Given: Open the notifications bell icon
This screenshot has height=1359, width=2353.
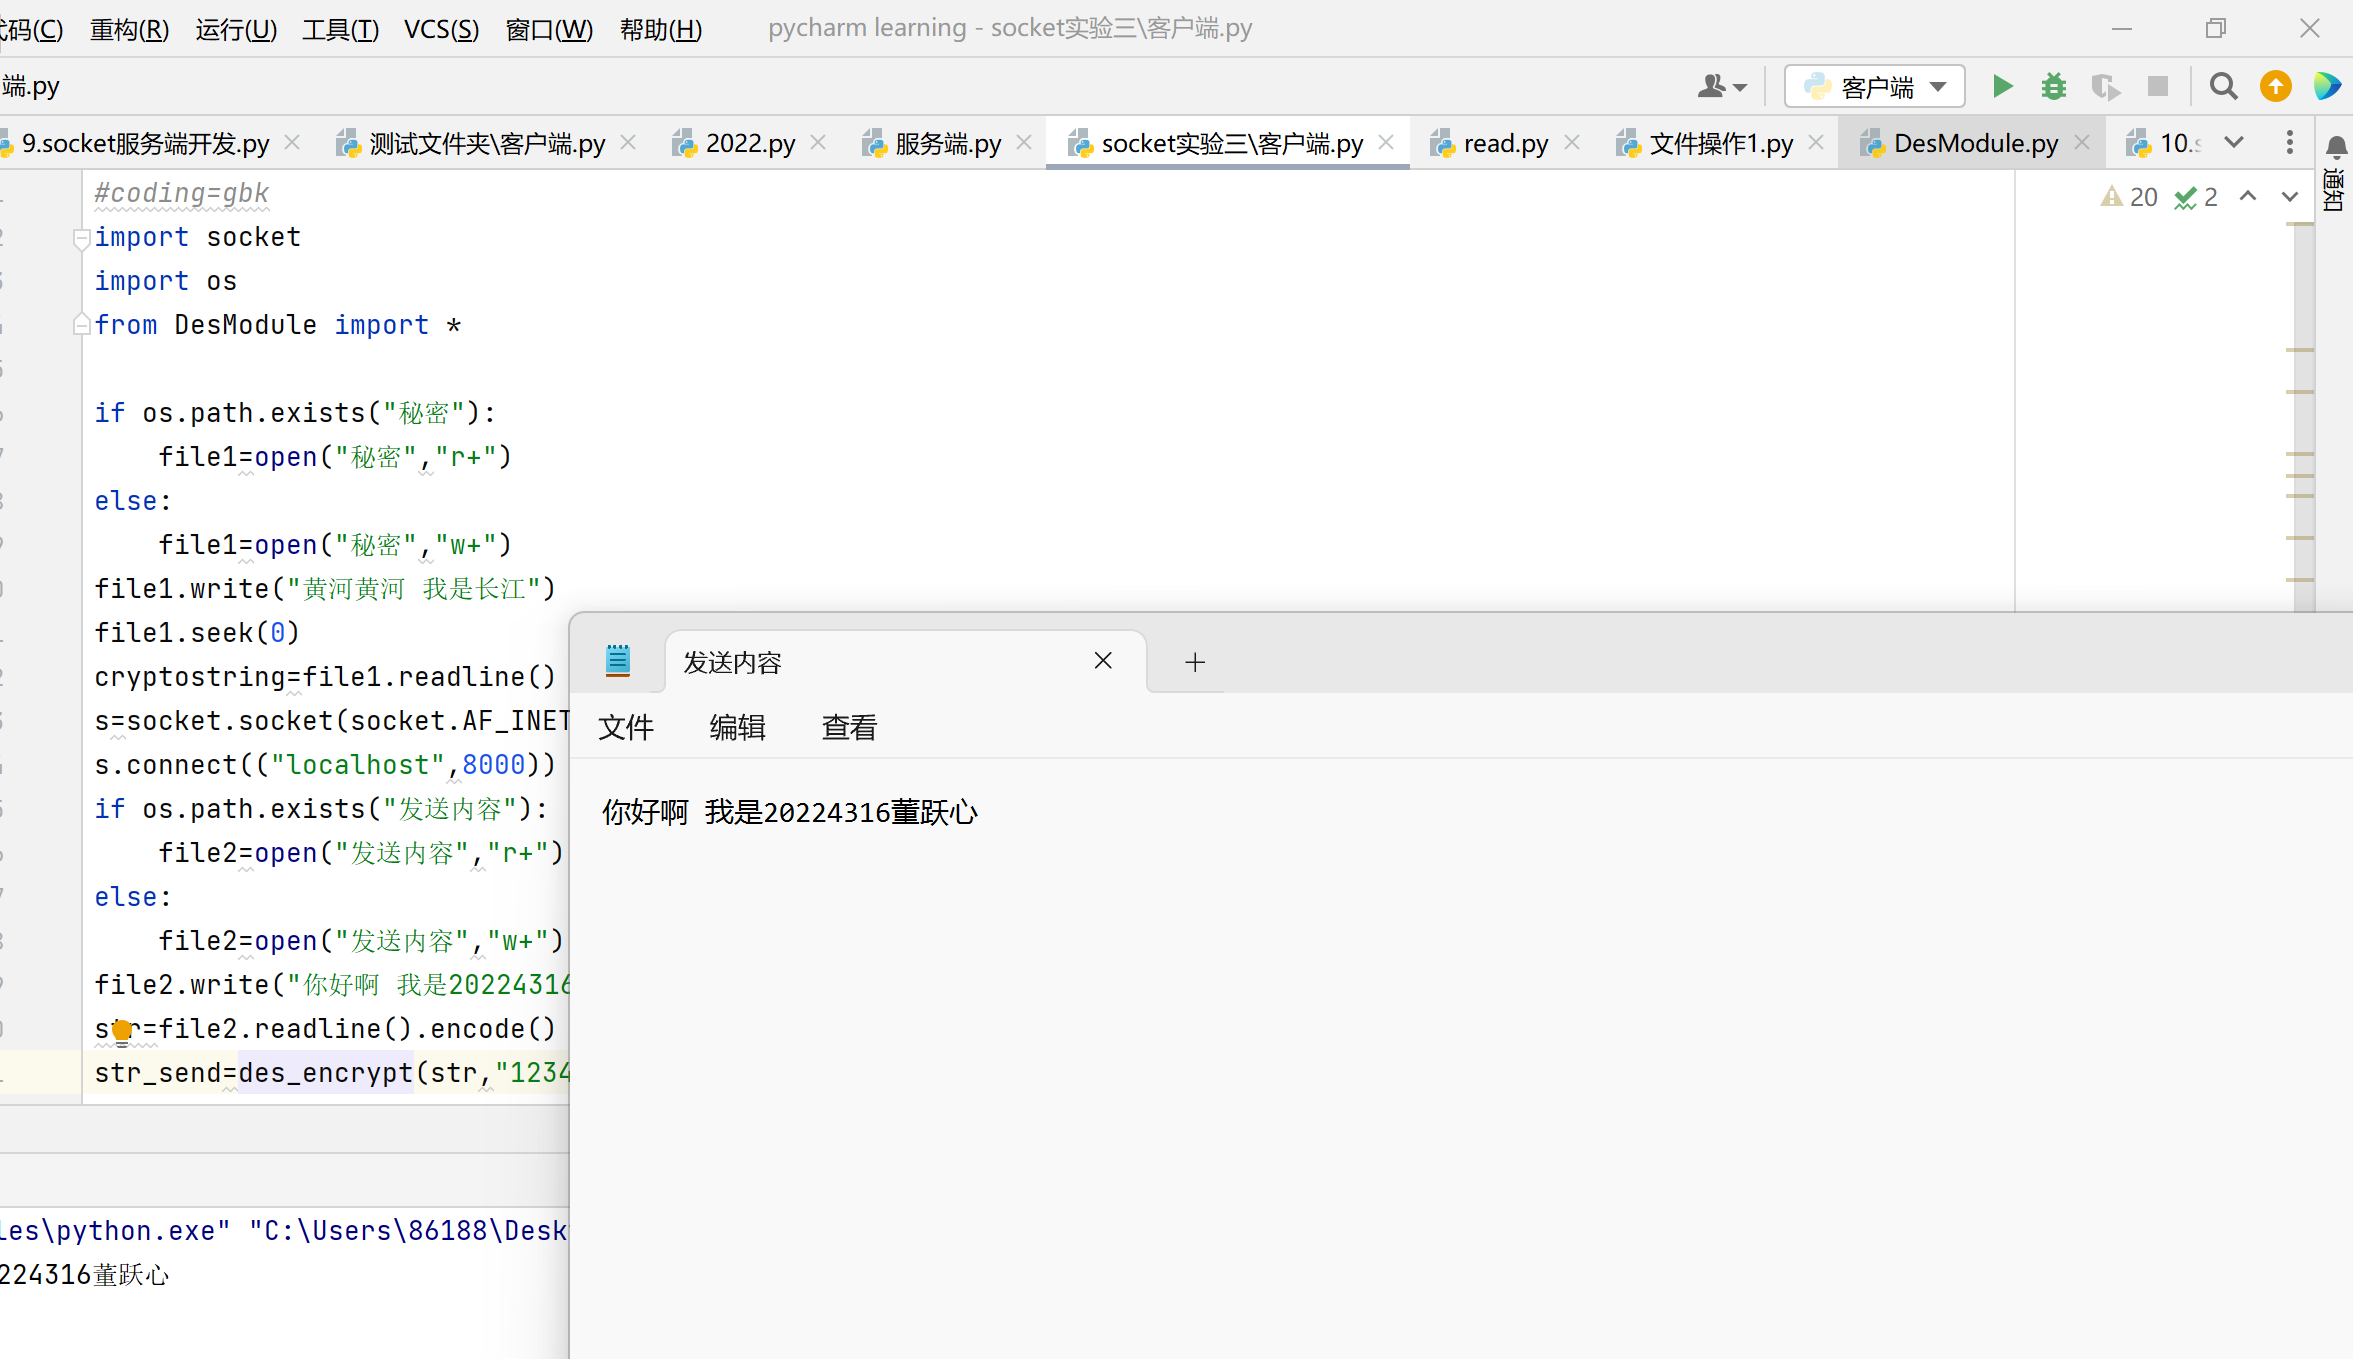Looking at the screenshot, I should click(x=2337, y=148).
